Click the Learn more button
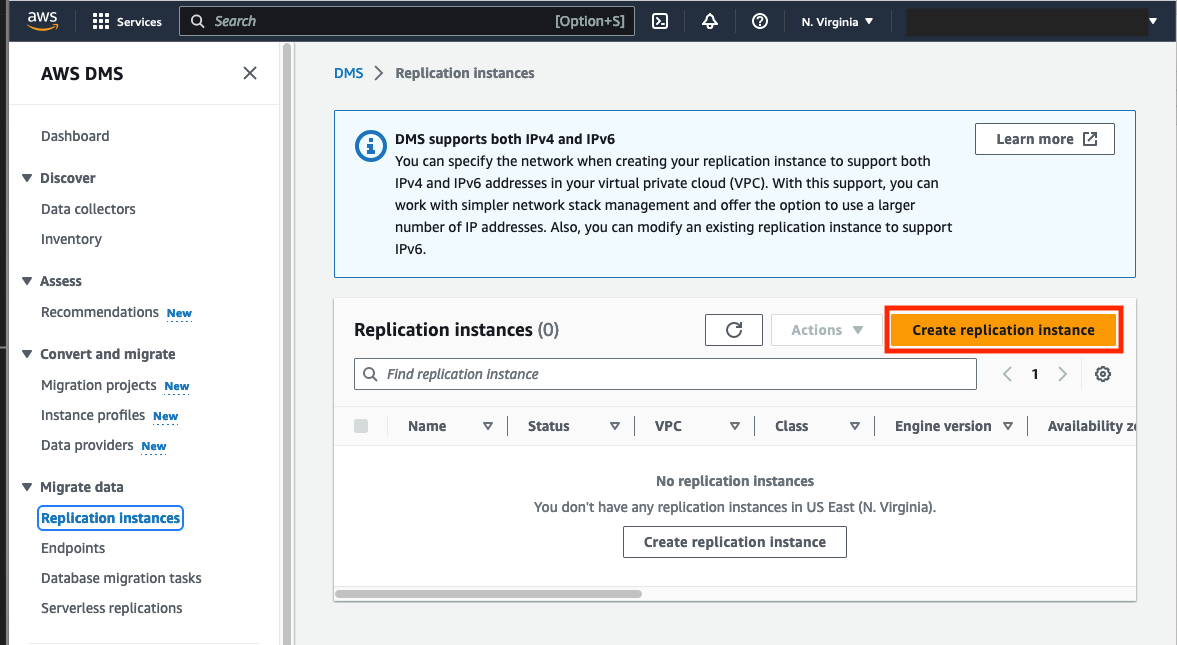Screen dimensions: 1177x645 click(1045, 139)
